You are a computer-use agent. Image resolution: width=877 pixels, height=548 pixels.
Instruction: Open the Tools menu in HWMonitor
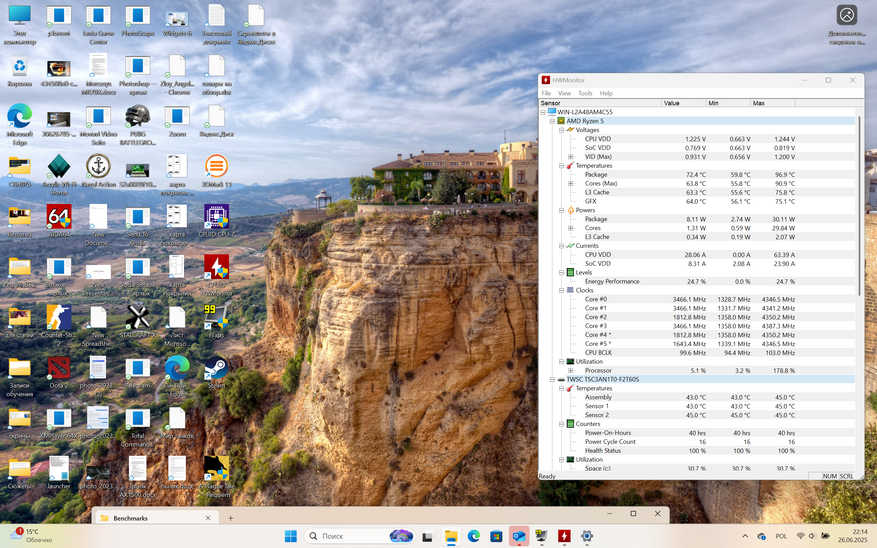(585, 93)
